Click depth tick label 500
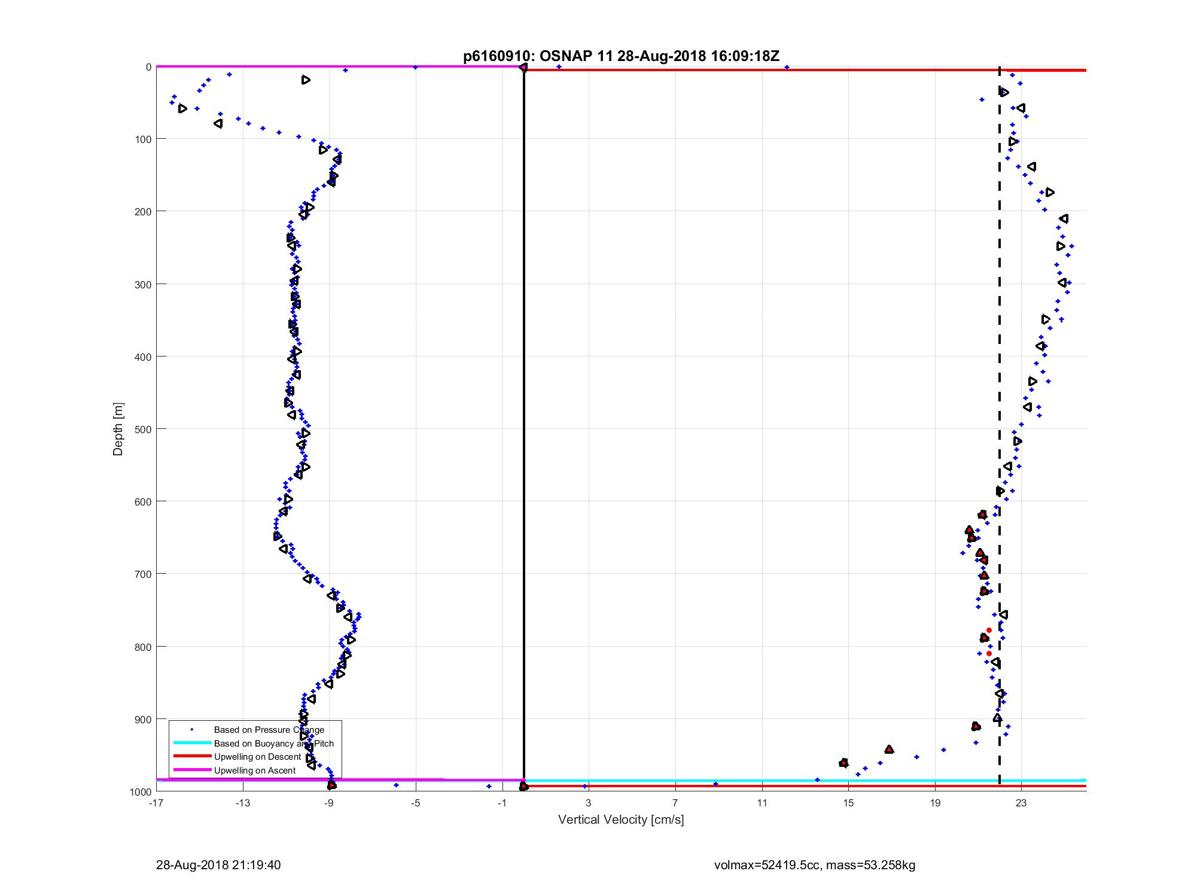Viewport: 1200px width, 889px height. 142,429
